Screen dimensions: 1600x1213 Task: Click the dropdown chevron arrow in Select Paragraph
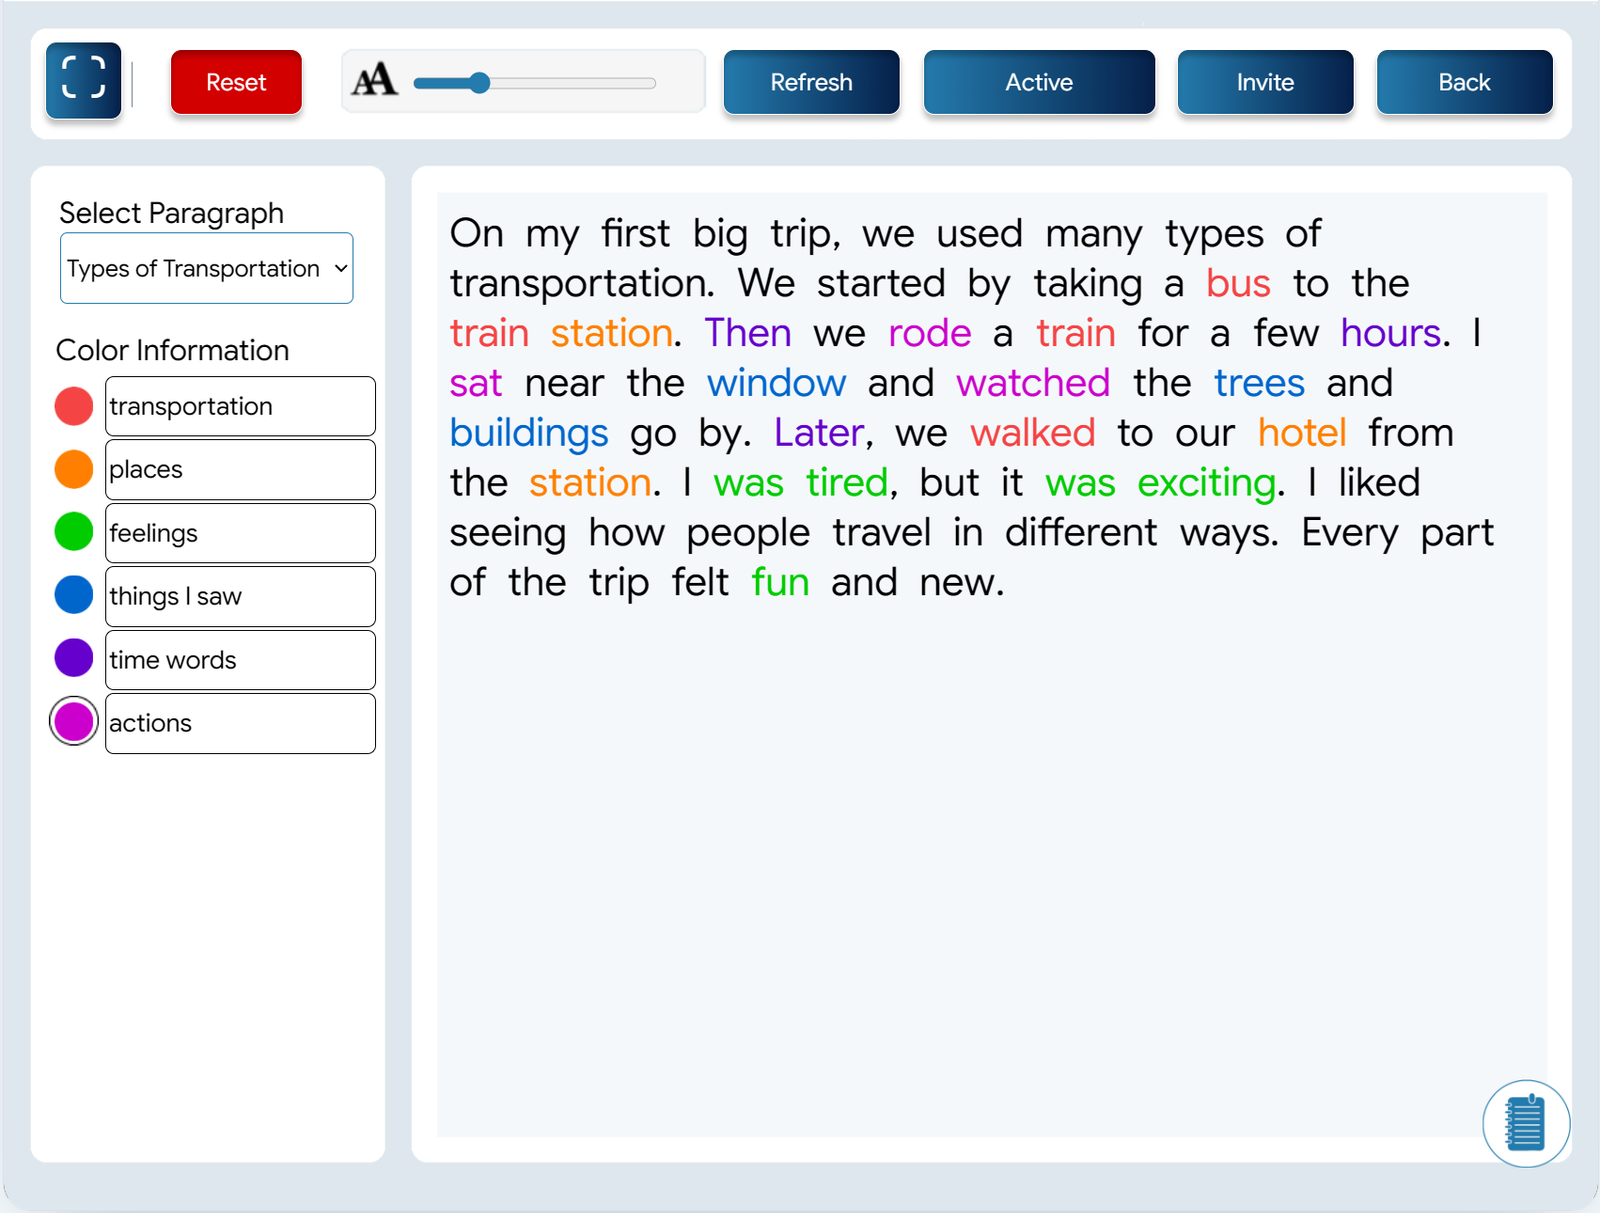[341, 268]
